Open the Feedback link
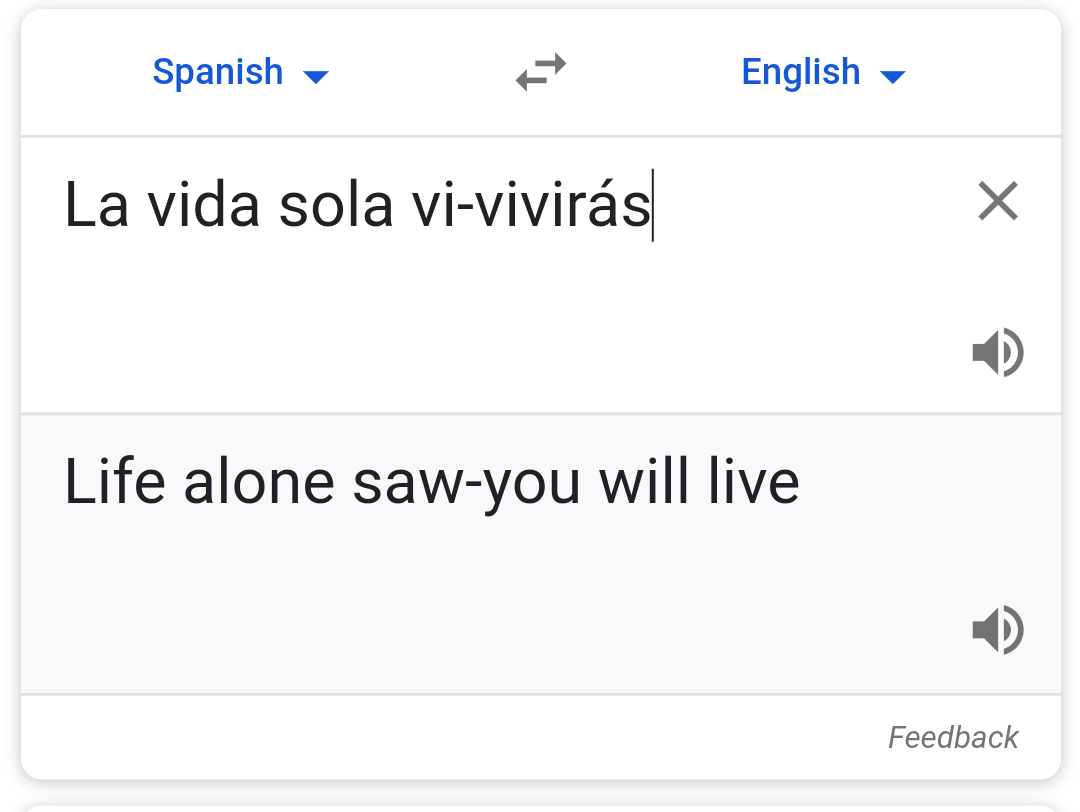 [x=952, y=738]
